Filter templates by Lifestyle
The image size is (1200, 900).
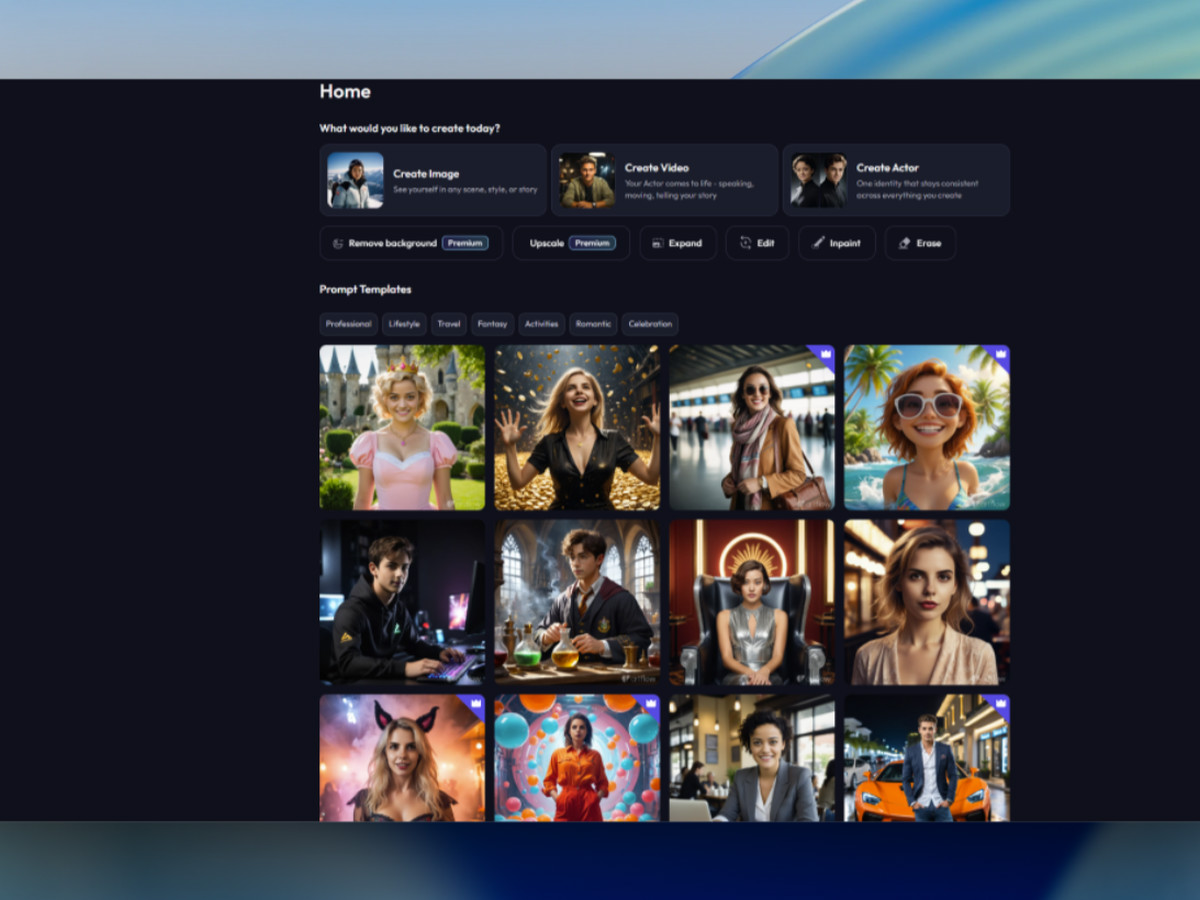[x=404, y=324]
